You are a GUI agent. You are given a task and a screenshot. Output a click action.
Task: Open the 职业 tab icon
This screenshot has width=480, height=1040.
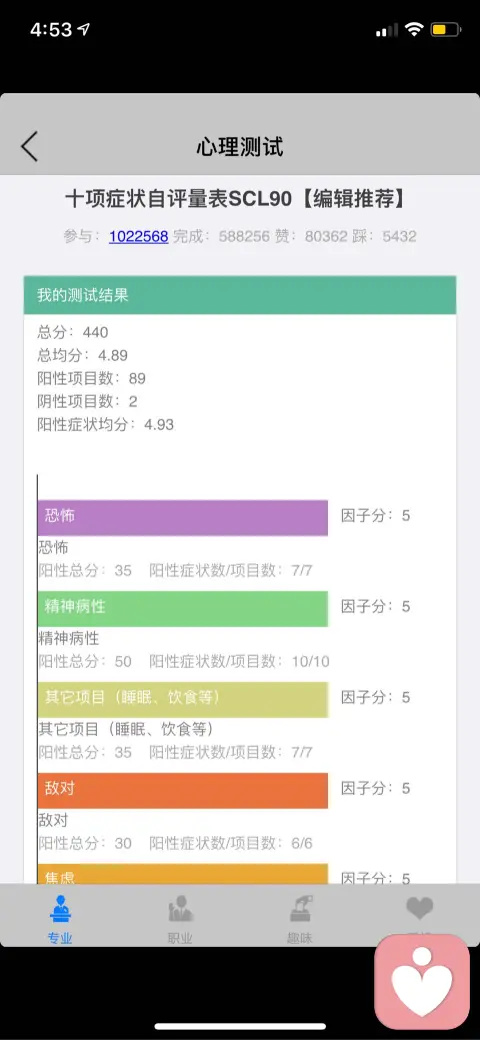coord(180,909)
